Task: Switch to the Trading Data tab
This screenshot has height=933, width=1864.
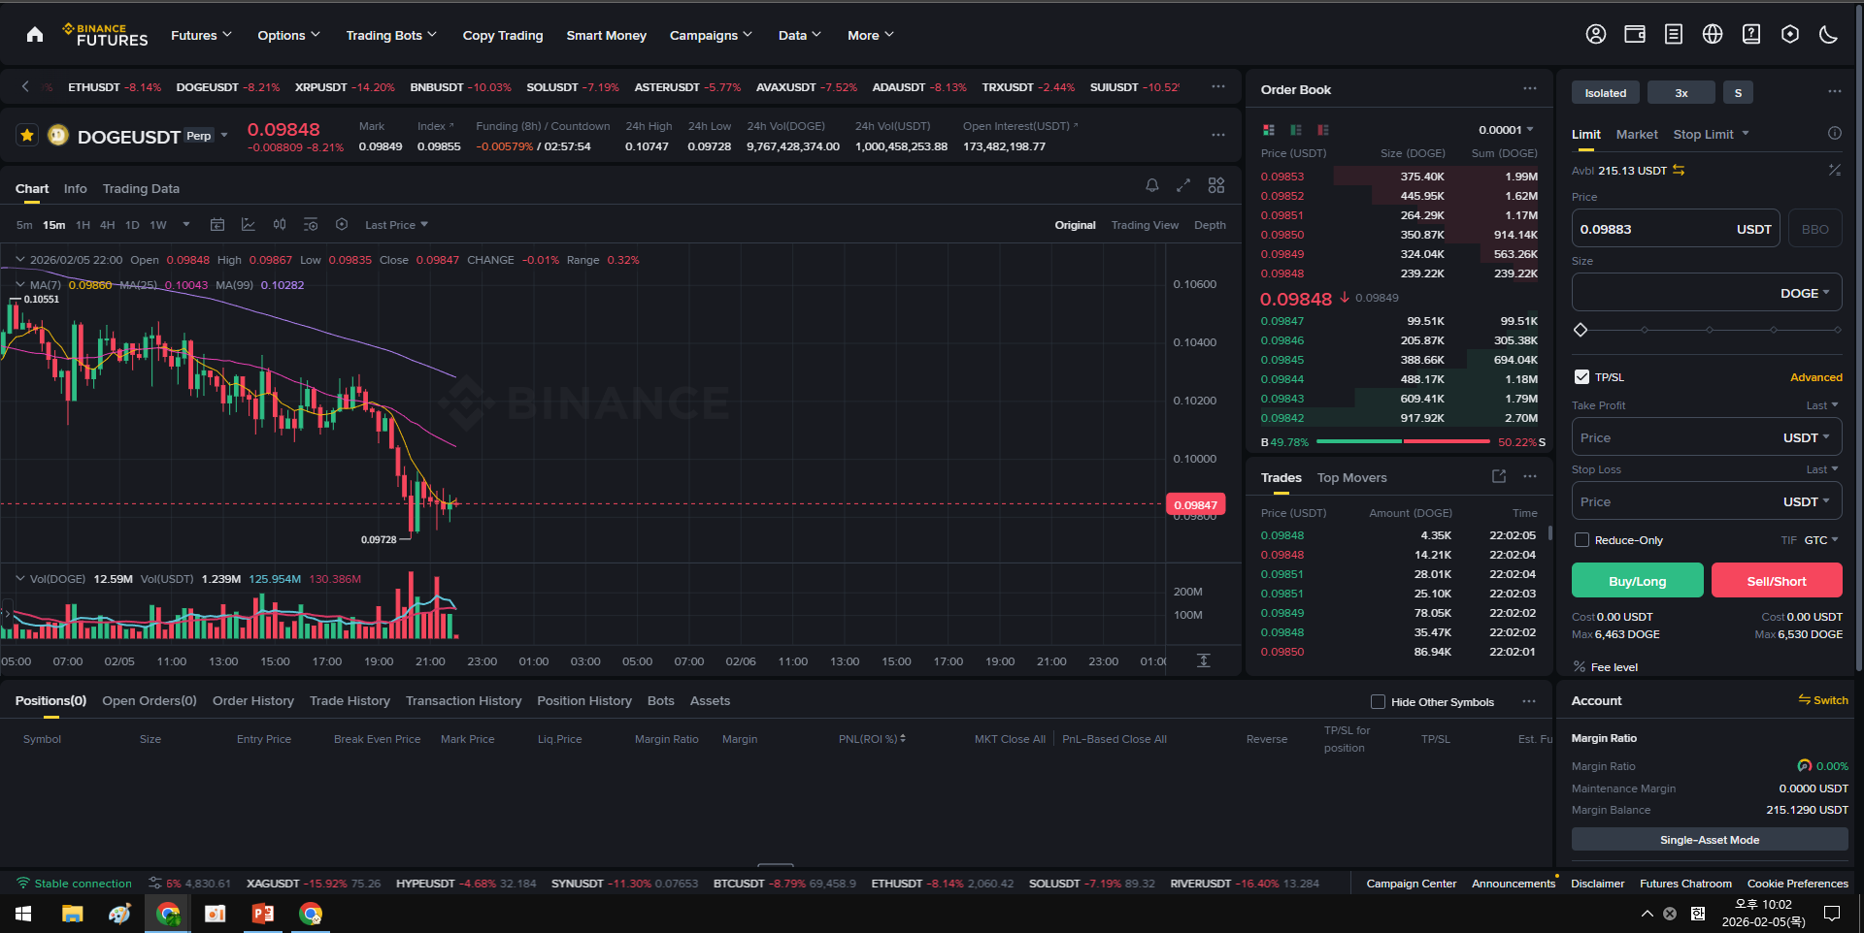Action: (141, 188)
